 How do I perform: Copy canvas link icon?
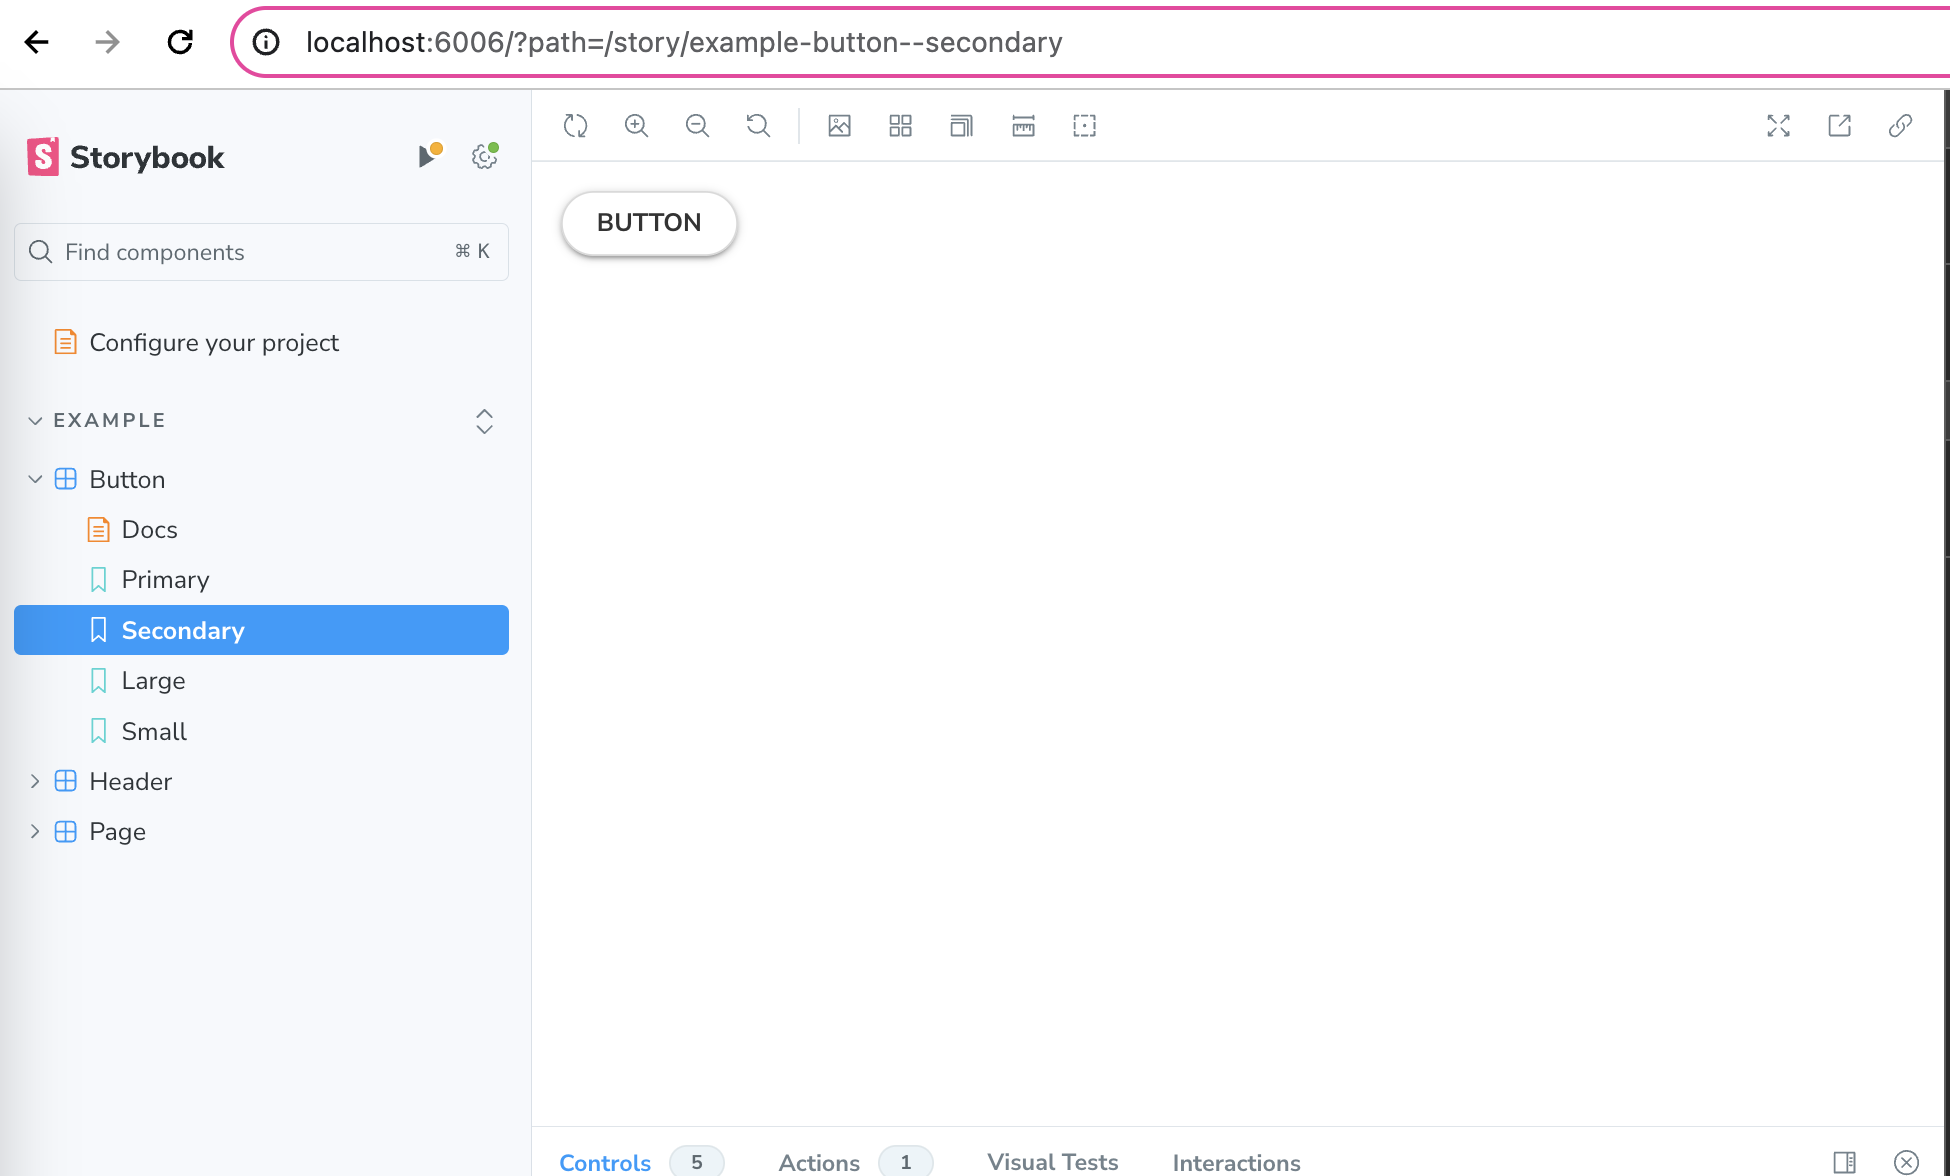[x=1900, y=126]
